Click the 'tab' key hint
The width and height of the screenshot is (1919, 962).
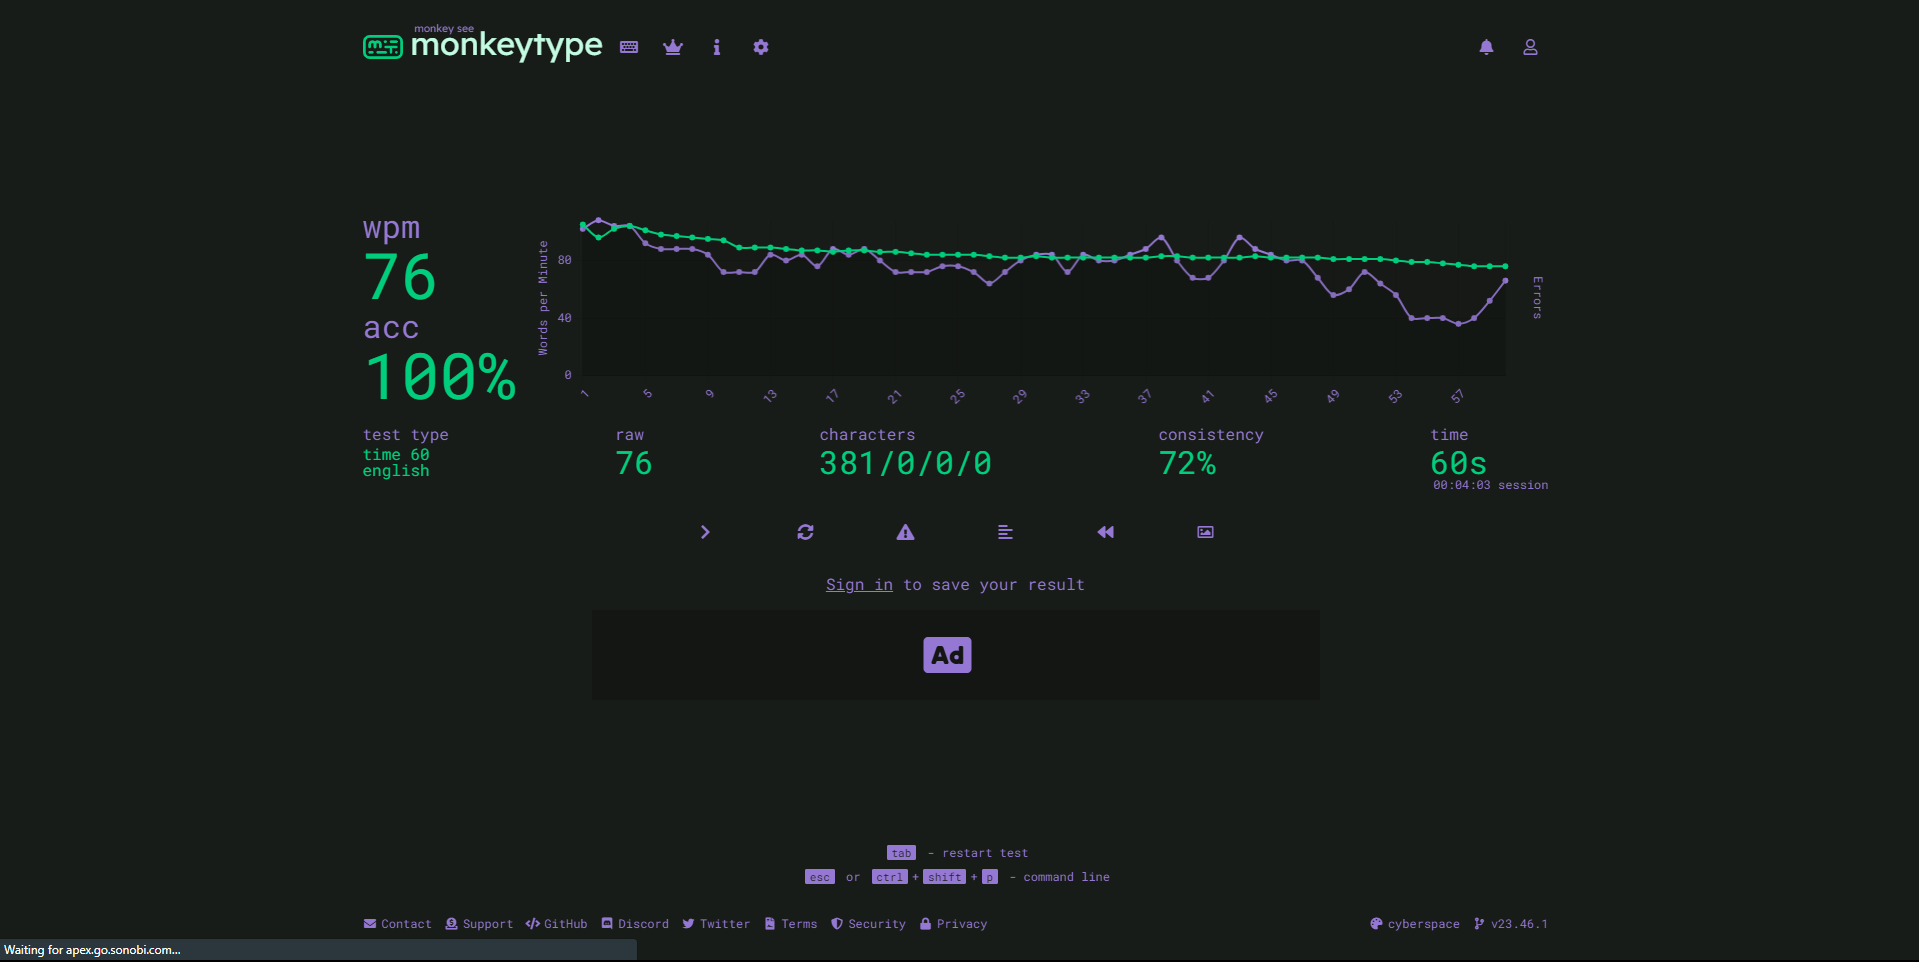coord(901,853)
